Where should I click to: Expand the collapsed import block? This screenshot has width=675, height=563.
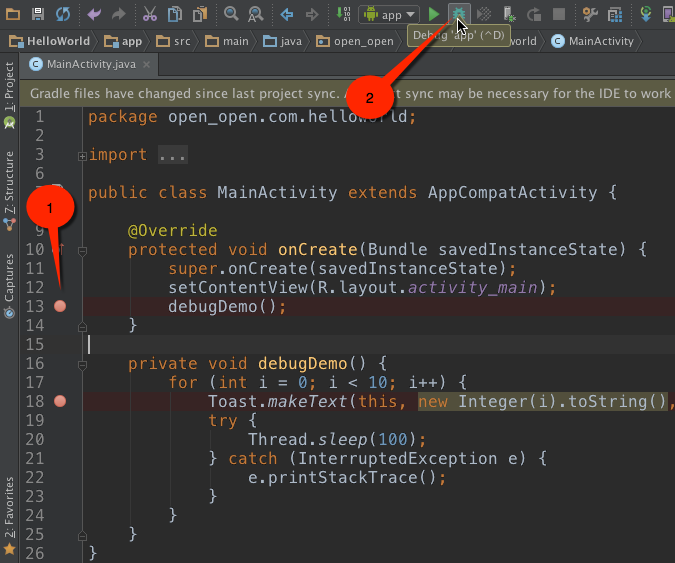click(x=82, y=155)
